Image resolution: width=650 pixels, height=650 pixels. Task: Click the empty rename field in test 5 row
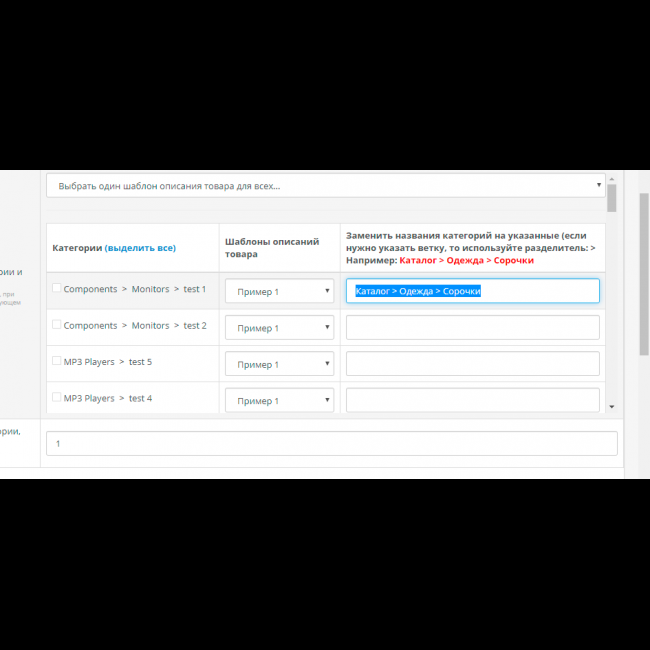click(x=472, y=364)
